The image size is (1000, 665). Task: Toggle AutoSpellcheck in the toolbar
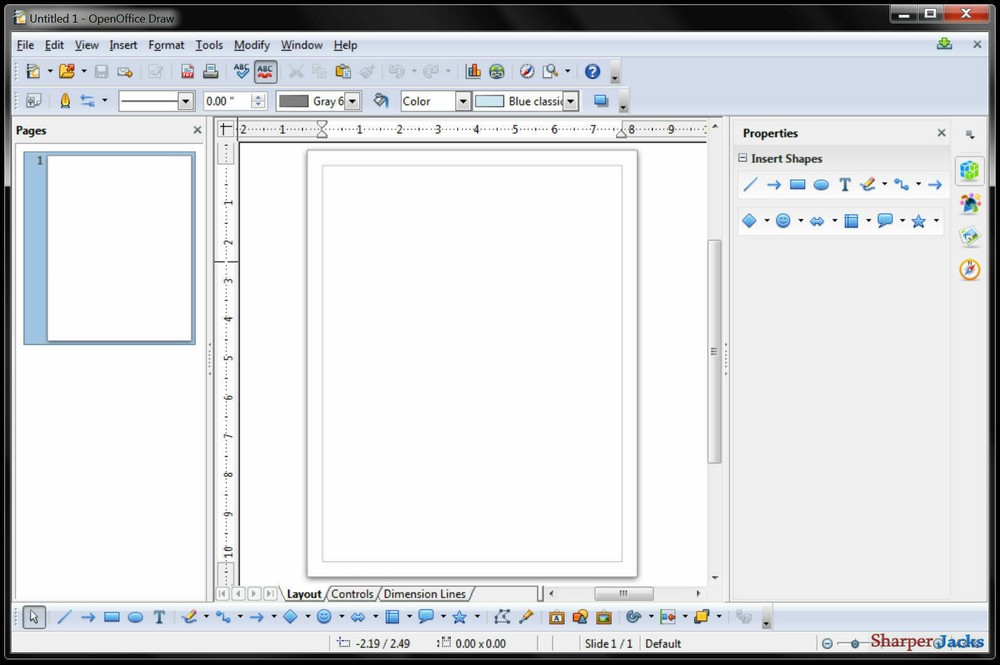coord(265,71)
